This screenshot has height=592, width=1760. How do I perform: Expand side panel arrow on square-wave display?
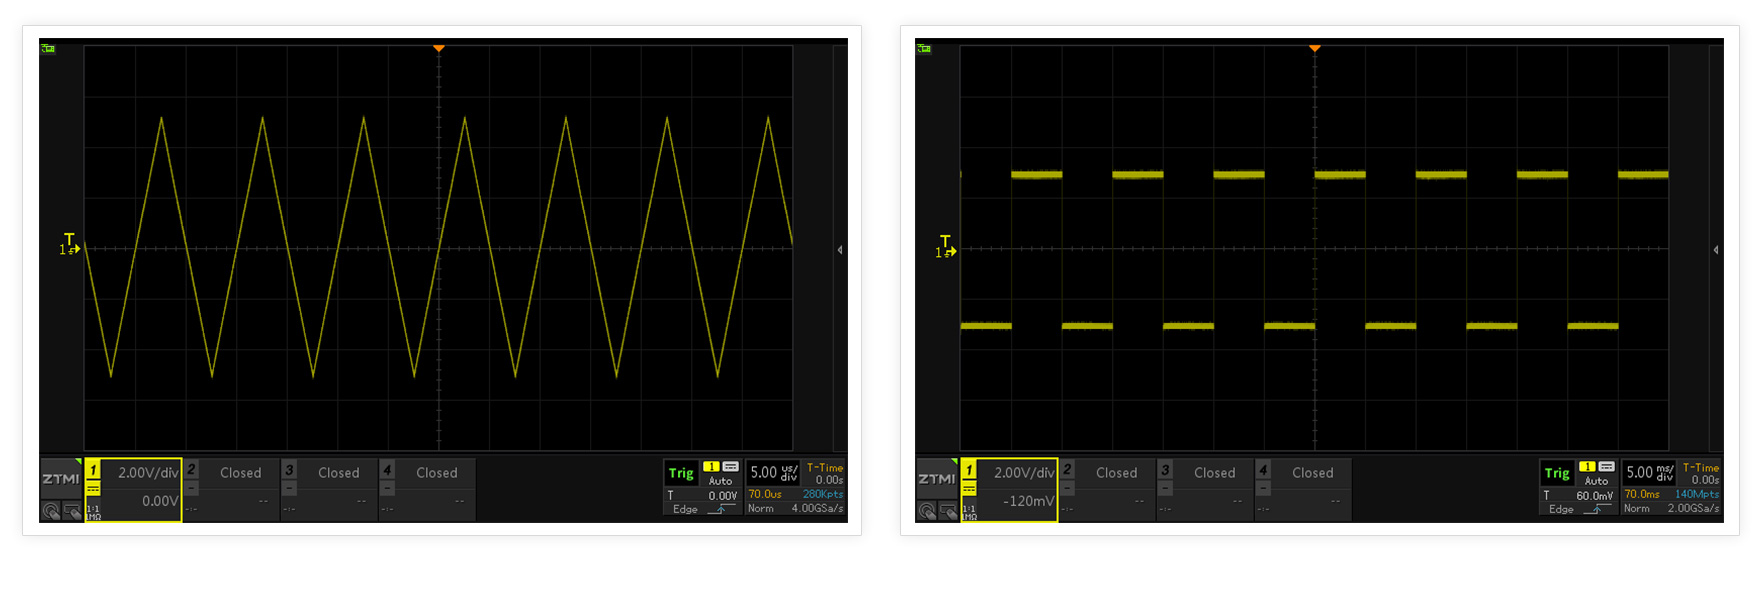[1716, 250]
